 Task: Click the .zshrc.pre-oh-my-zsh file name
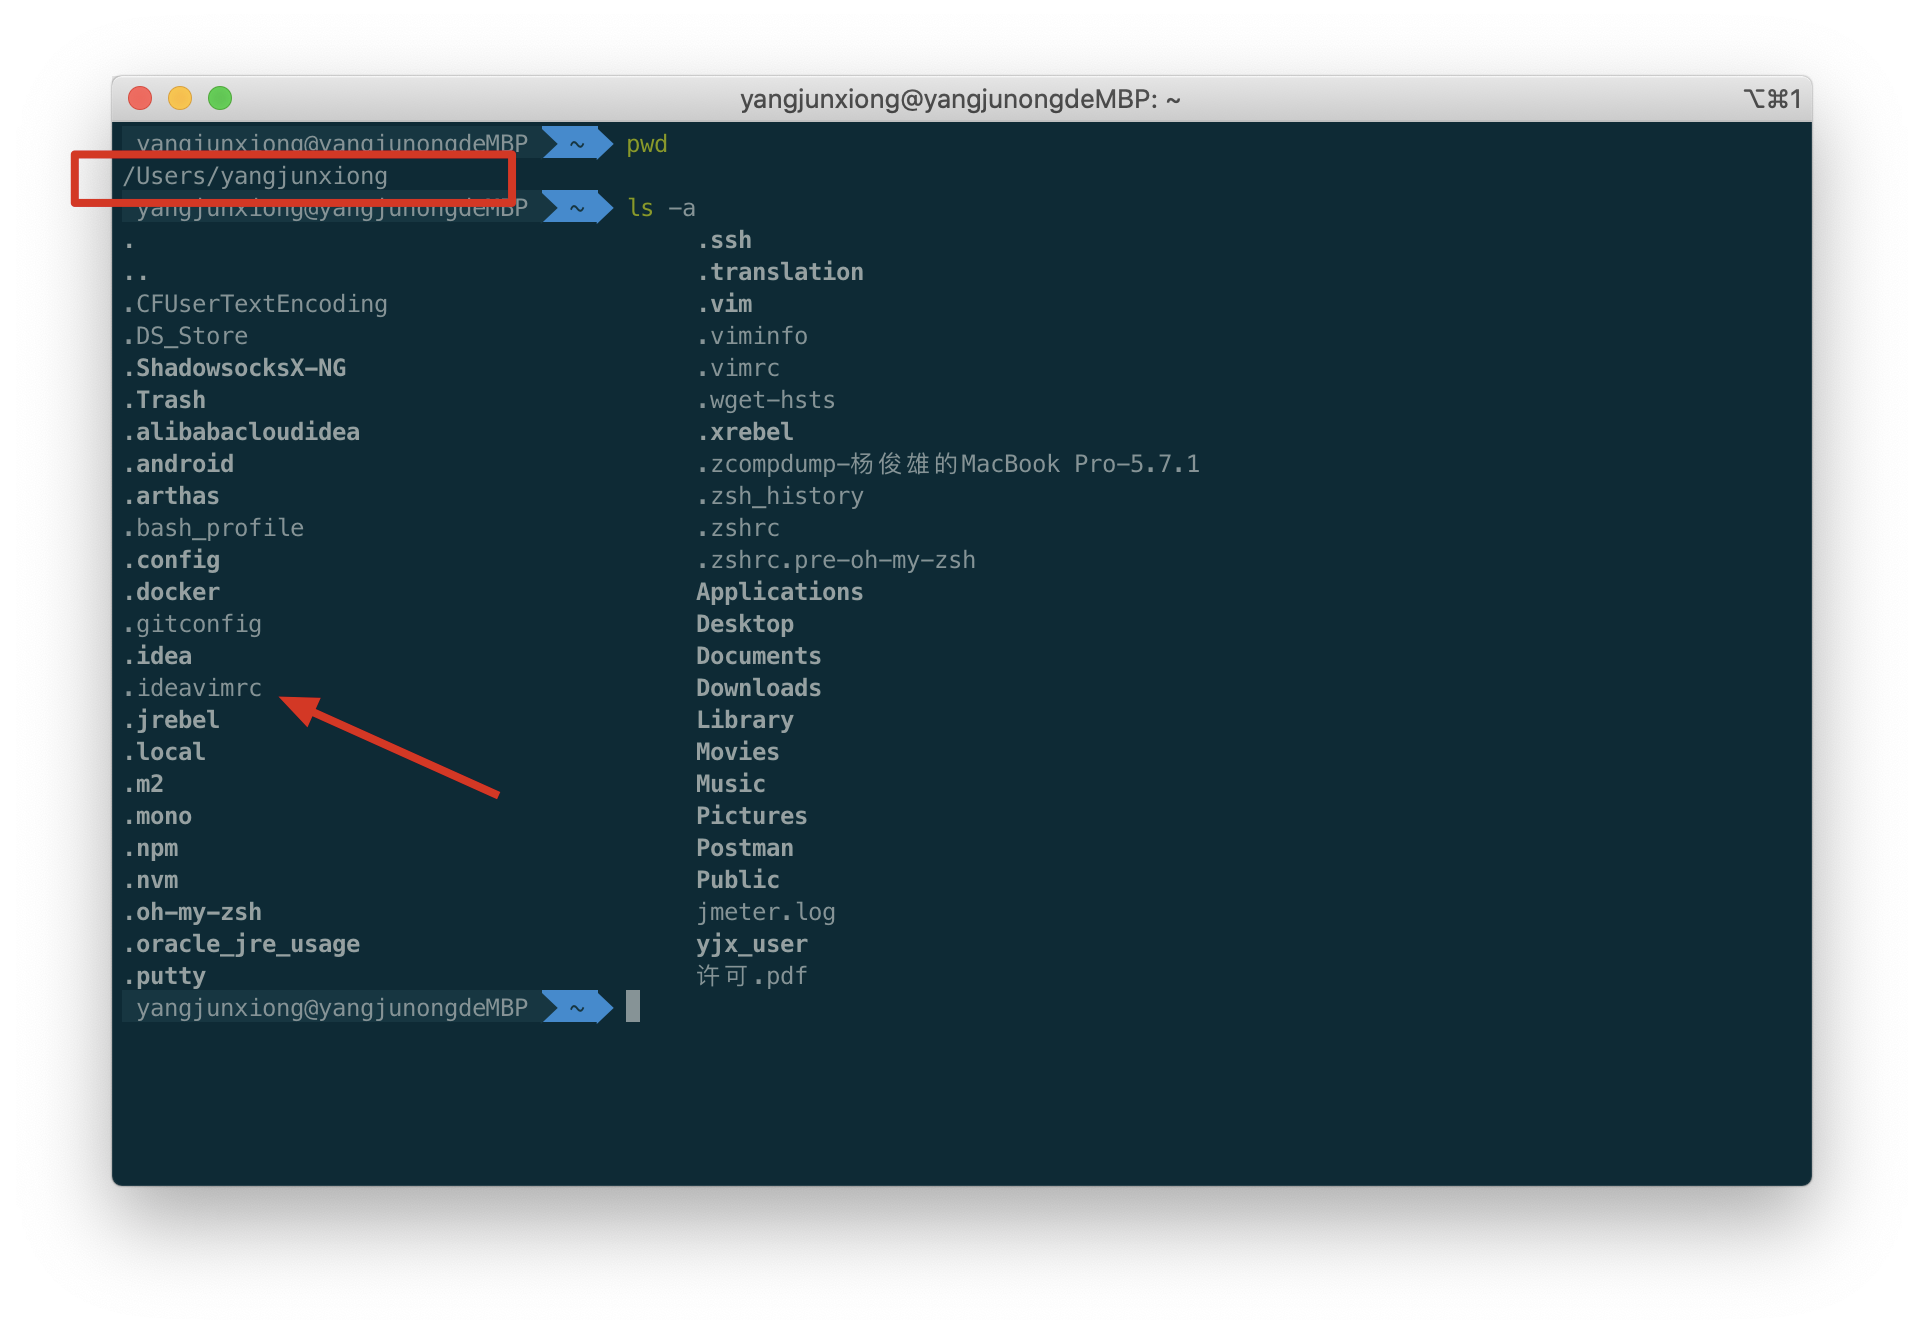[x=836, y=560]
